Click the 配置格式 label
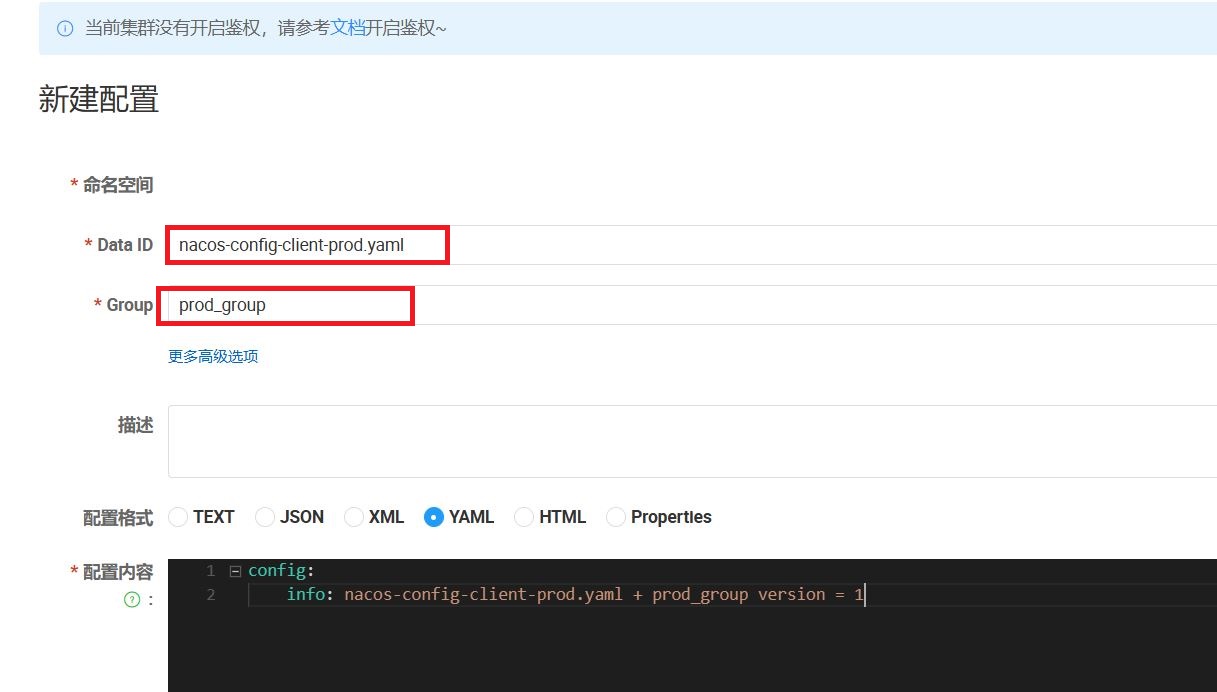 click(x=118, y=518)
